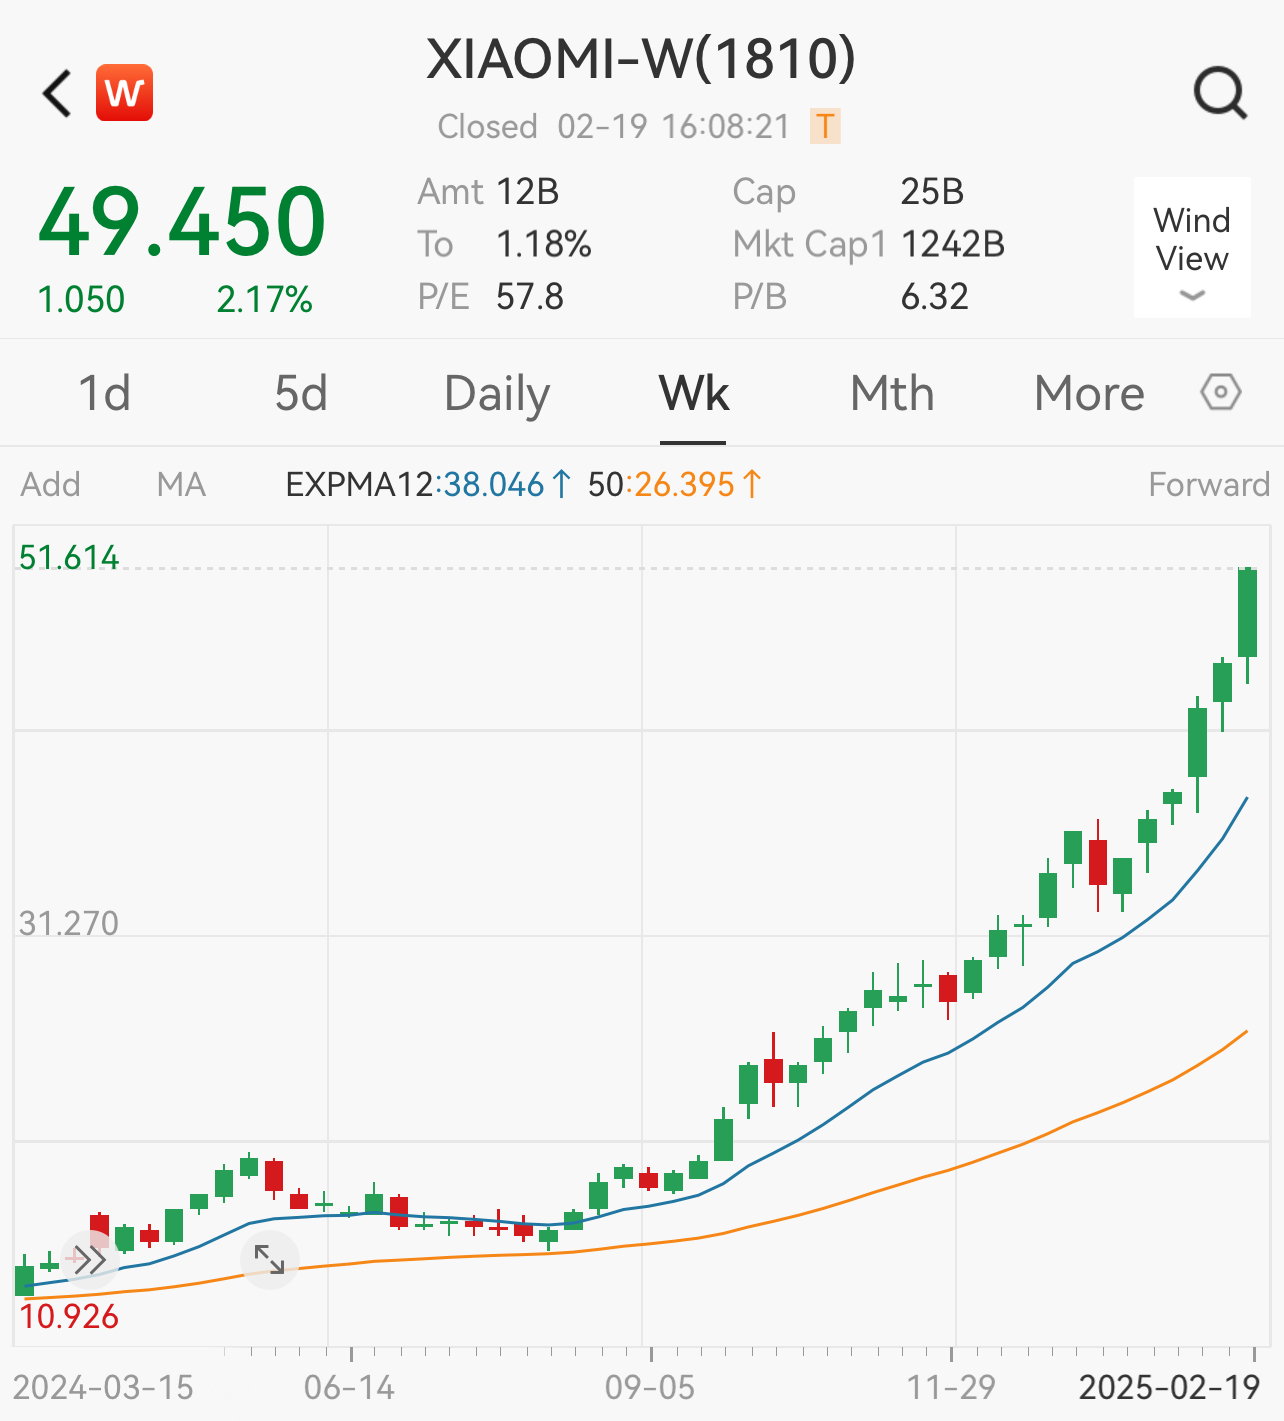Image resolution: width=1284 pixels, height=1421 pixels.
Task: Tap the turnover value 1.18%
Action: tap(544, 244)
